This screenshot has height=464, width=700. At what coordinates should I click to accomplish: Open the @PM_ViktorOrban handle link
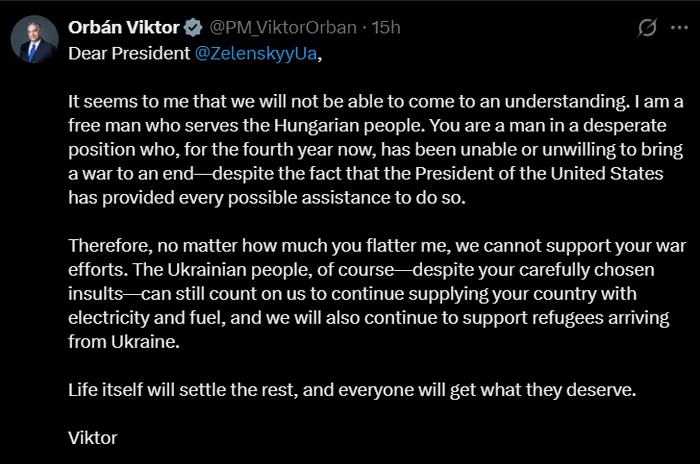283,28
